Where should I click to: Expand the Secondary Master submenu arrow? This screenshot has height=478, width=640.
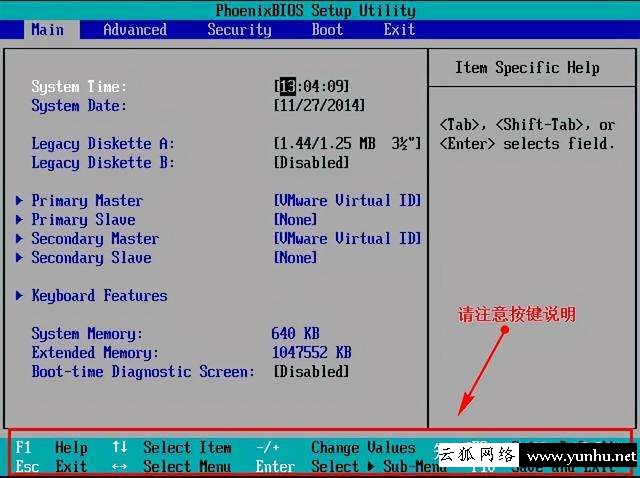(19, 238)
